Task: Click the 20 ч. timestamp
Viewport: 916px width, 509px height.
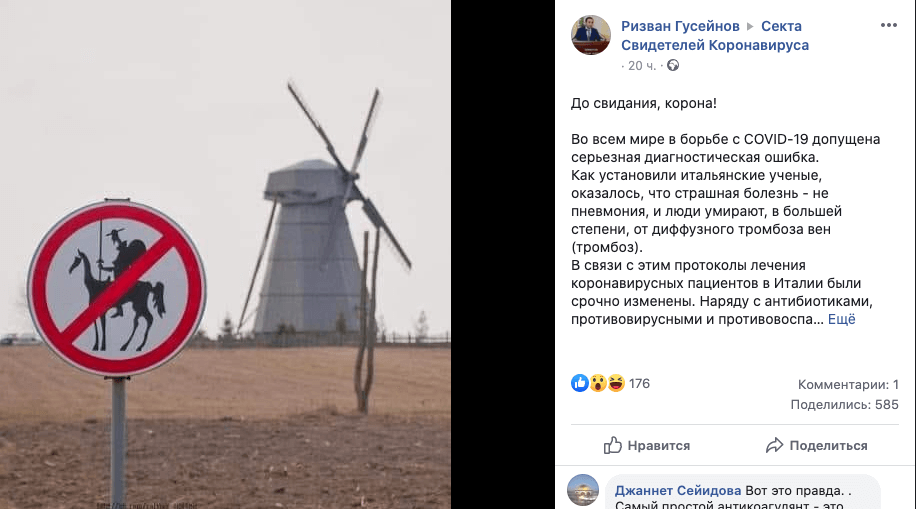Action: (x=642, y=65)
